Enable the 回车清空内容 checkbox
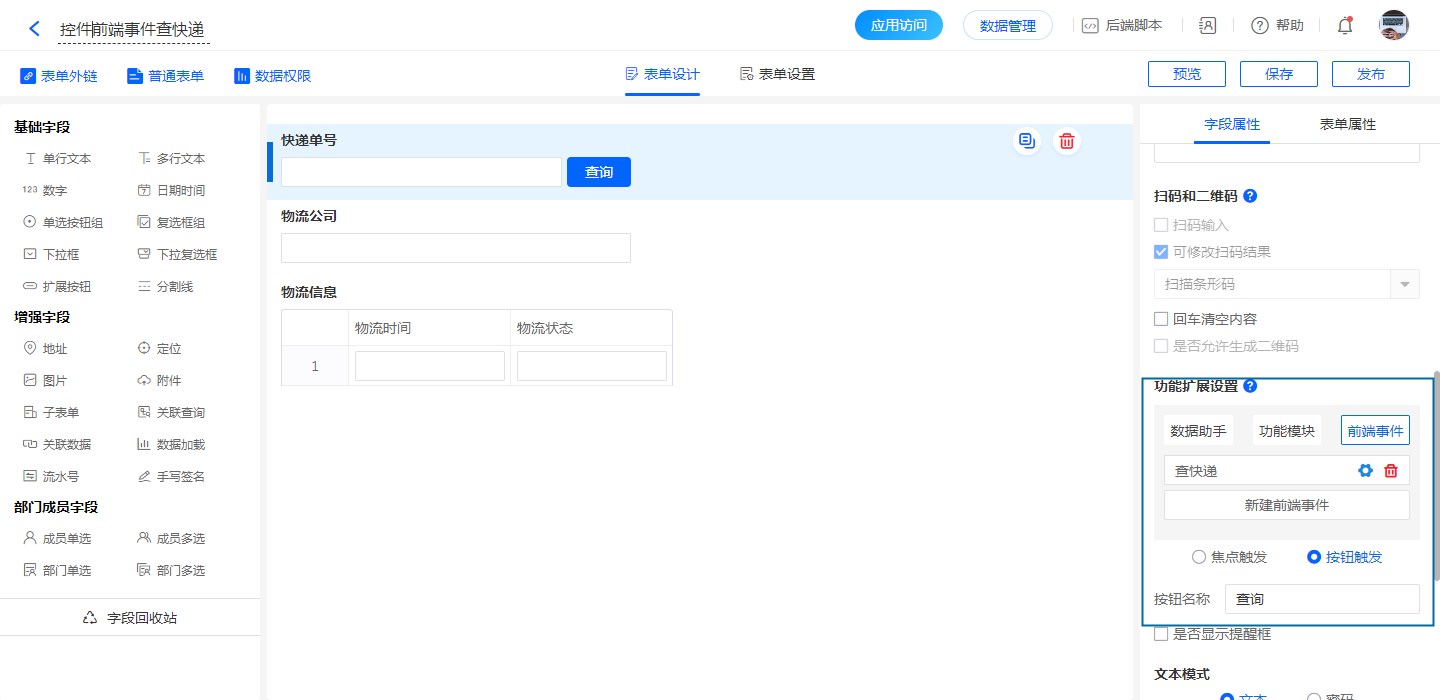 [1161, 319]
